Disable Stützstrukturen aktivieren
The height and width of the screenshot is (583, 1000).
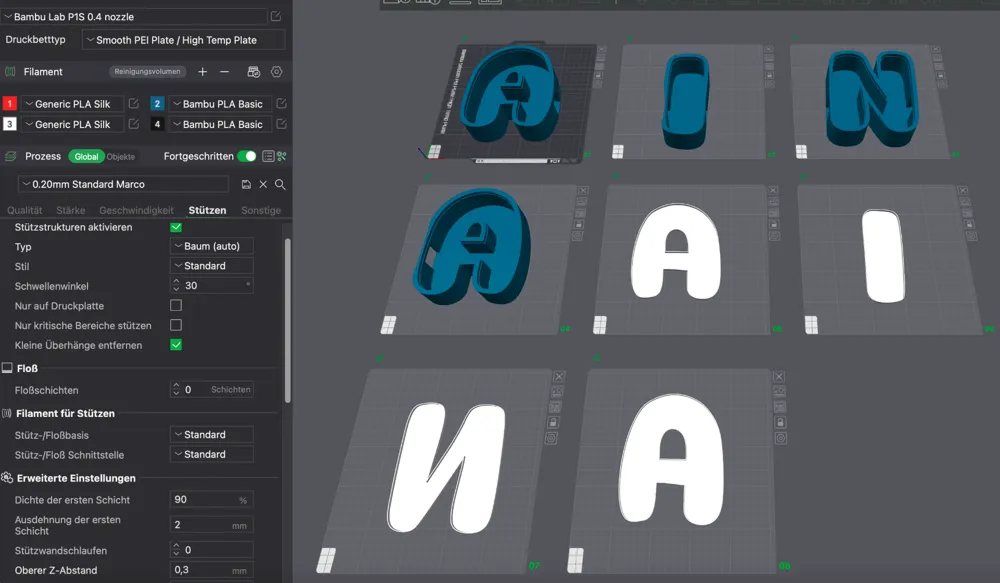coord(175,227)
